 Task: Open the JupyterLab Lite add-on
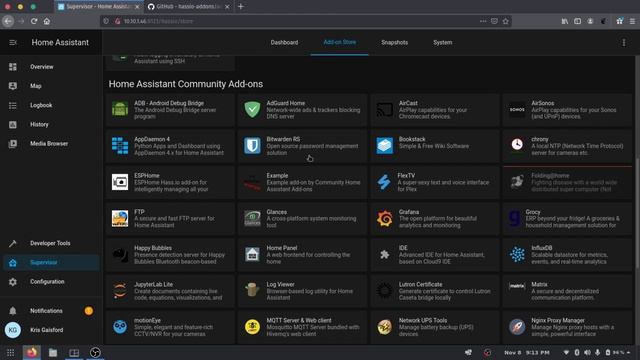point(170,291)
